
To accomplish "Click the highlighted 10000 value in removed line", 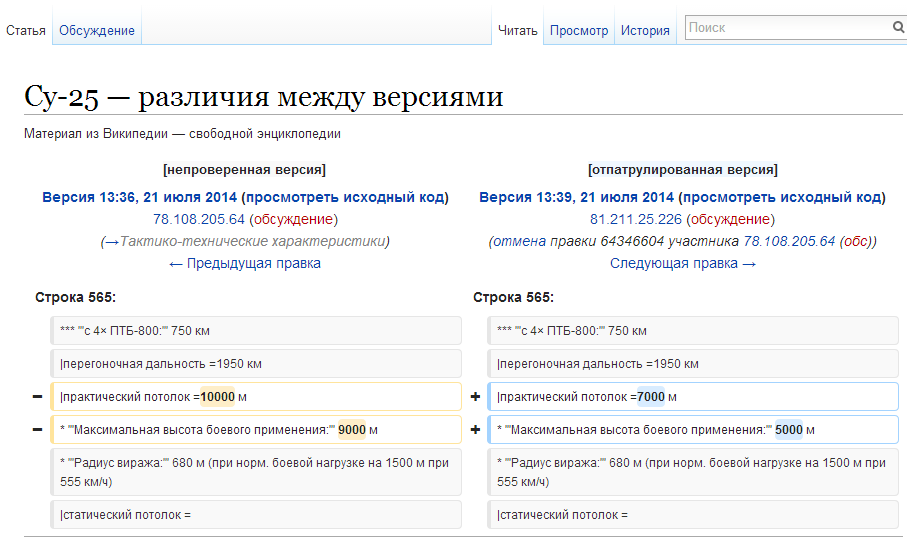I will coord(217,397).
